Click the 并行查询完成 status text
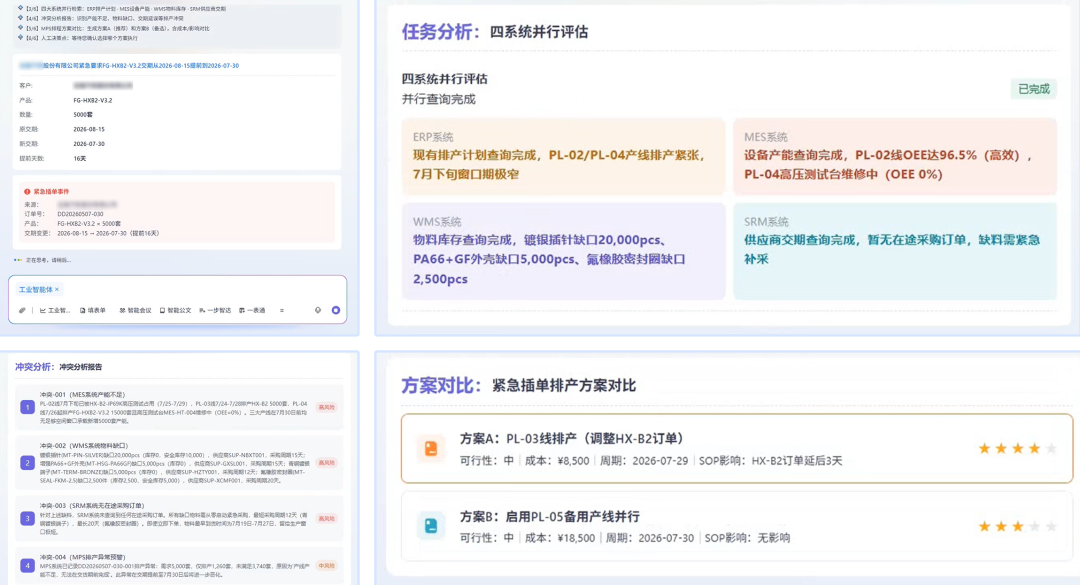This screenshot has height=585, width=1080. click(439, 99)
